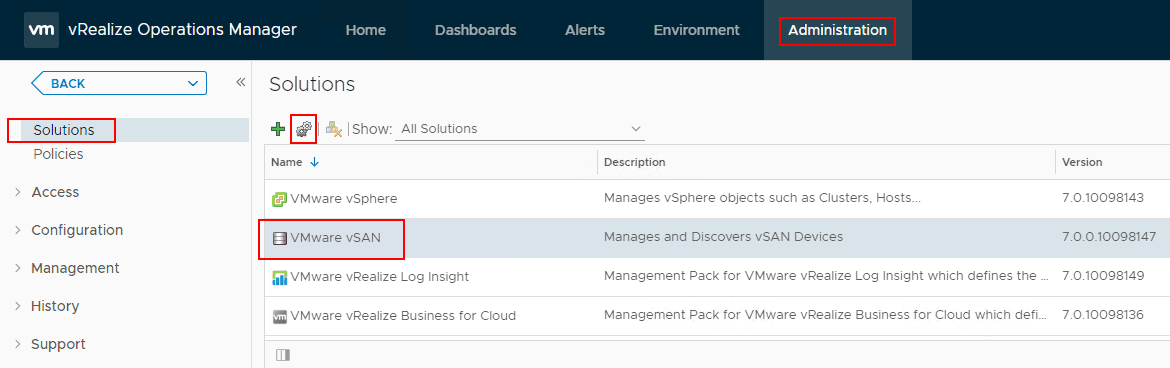Expand the Configuration section
The width and height of the screenshot is (1170, 368).
click(18, 230)
